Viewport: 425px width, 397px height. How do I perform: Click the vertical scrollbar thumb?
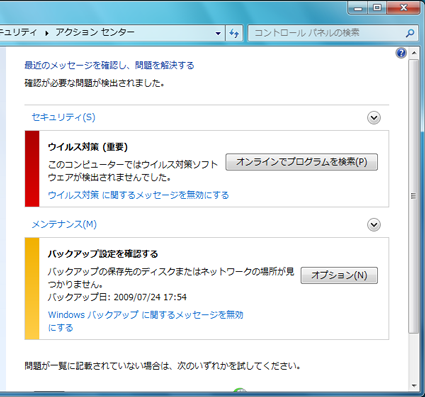(414, 196)
